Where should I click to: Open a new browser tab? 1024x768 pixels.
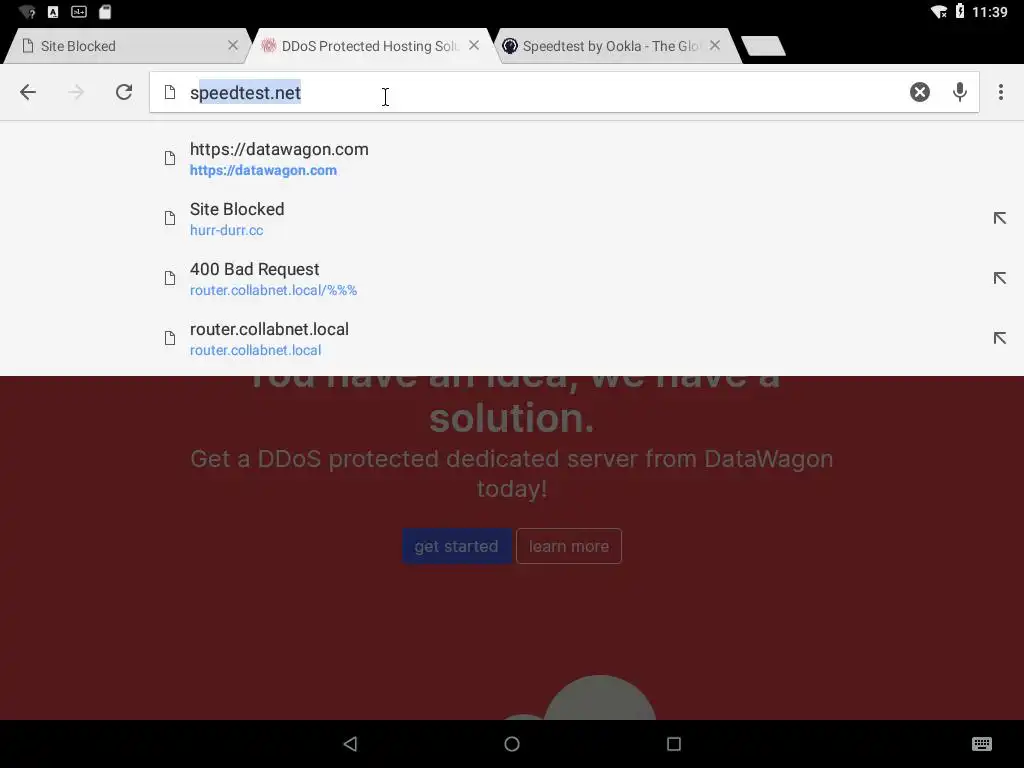click(x=763, y=46)
